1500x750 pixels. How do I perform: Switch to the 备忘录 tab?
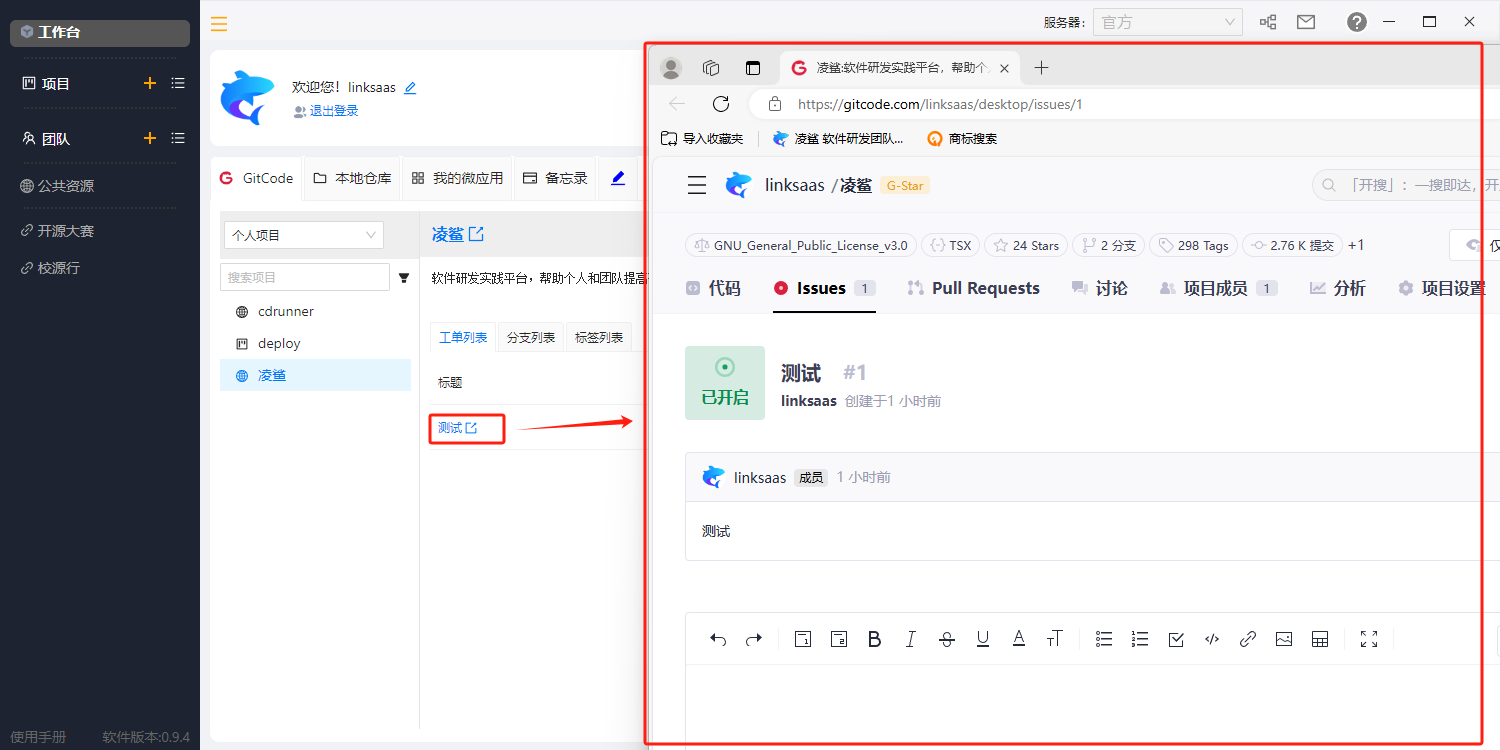click(555, 178)
